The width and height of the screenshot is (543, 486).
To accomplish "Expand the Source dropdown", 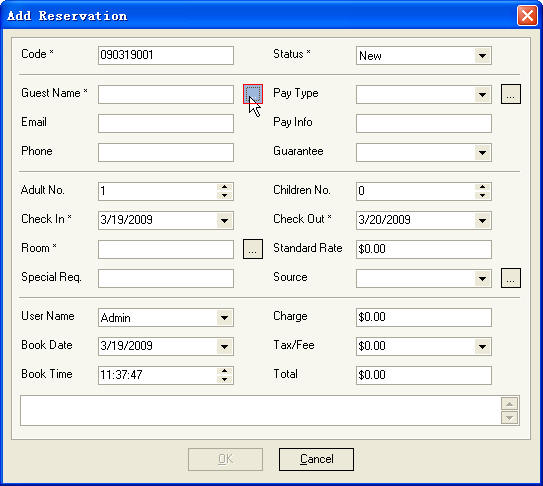I will (x=482, y=279).
